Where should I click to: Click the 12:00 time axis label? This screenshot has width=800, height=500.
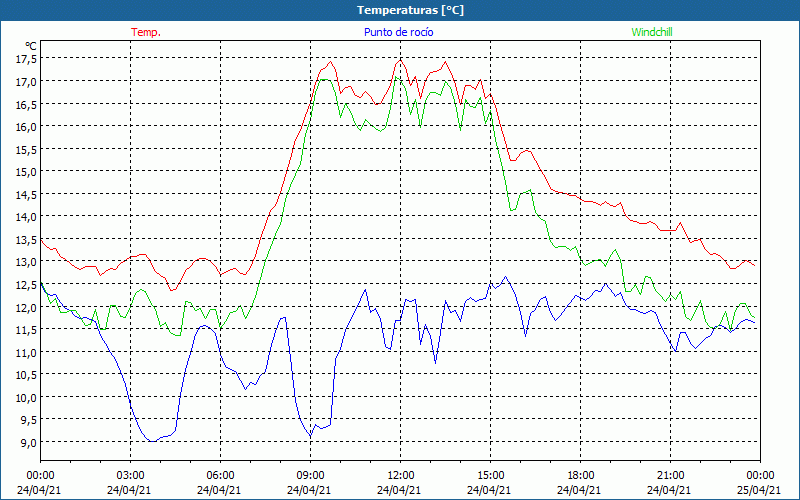click(401, 476)
